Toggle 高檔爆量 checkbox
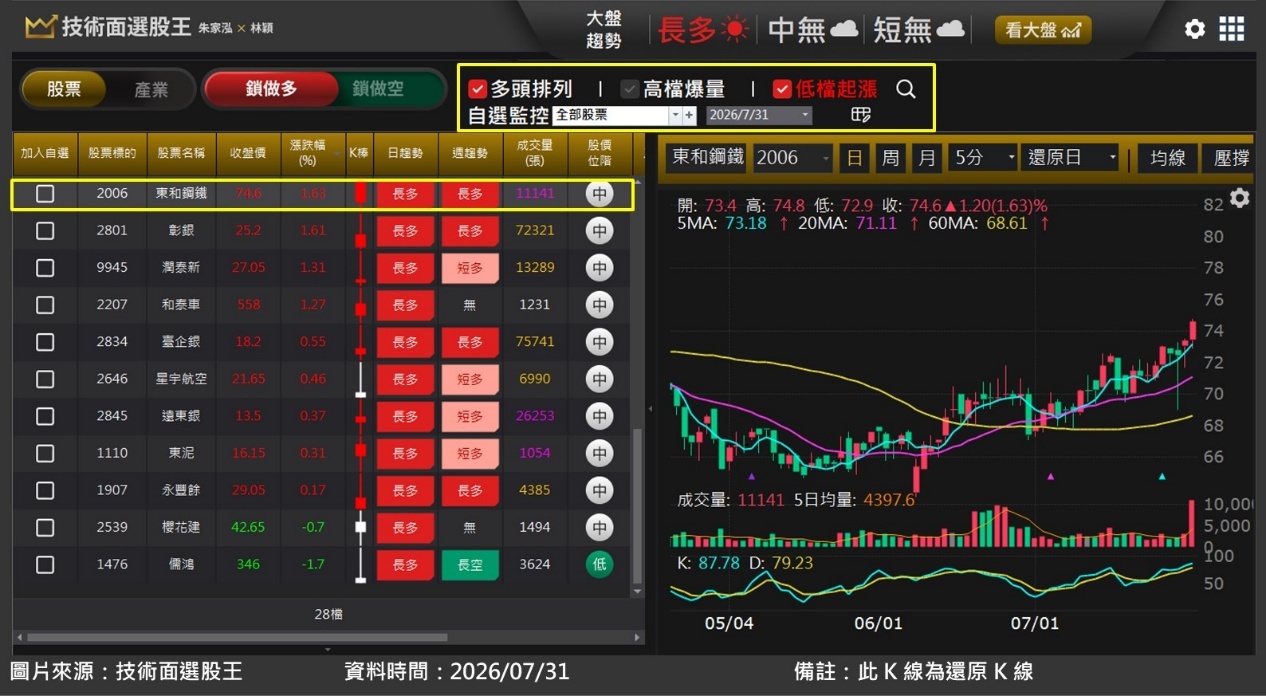This screenshot has height=696, width=1266. click(x=629, y=89)
